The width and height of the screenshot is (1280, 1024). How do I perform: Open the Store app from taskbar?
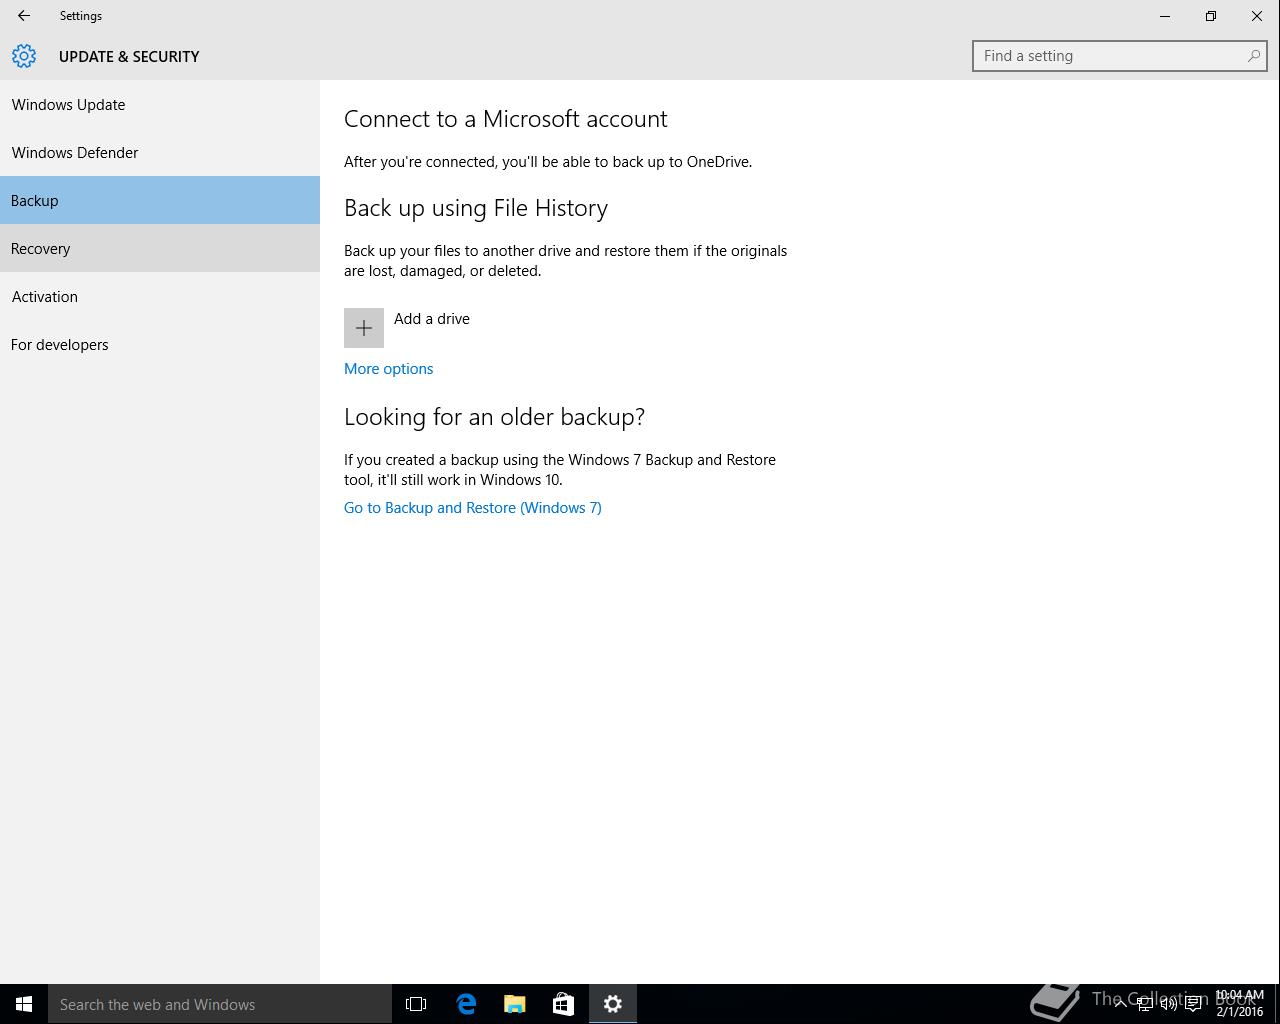[x=564, y=1004]
